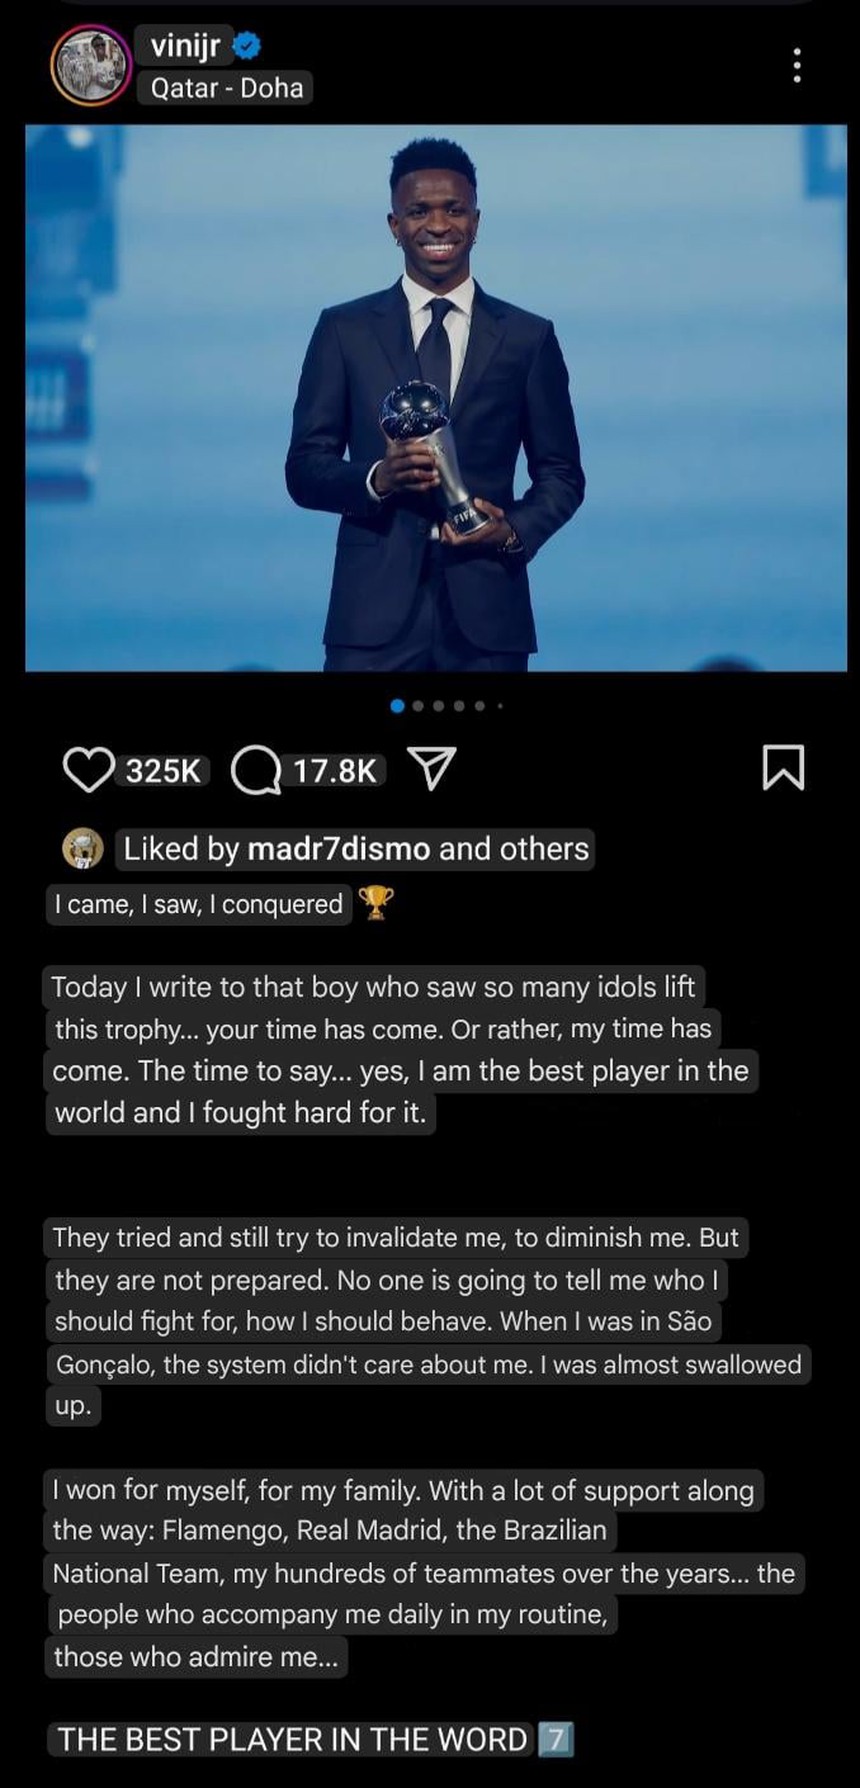
Task: View the 325K likes count
Action: 163,770
